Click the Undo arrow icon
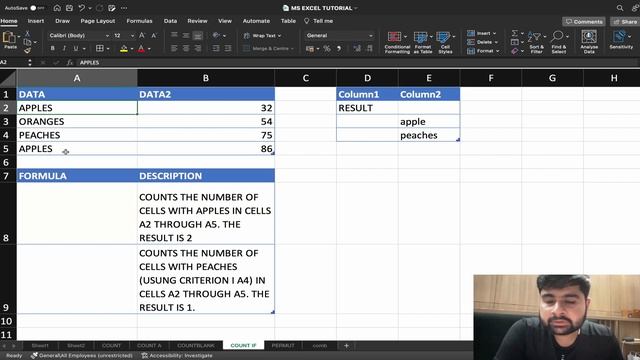Image resolution: width=640 pixels, height=360 pixels. click(x=82, y=8)
